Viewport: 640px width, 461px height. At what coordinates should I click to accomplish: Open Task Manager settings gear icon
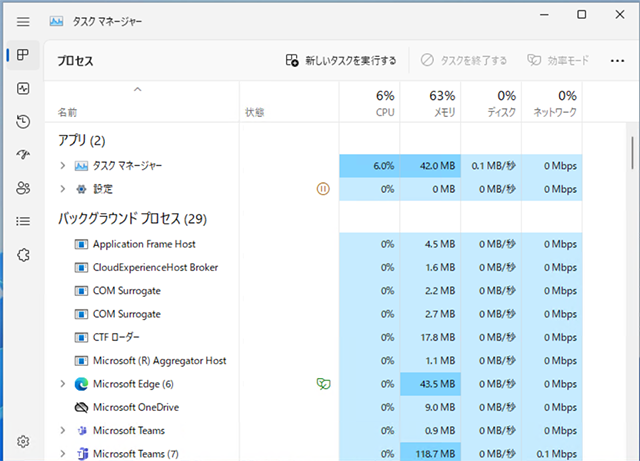(x=23, y=441)
